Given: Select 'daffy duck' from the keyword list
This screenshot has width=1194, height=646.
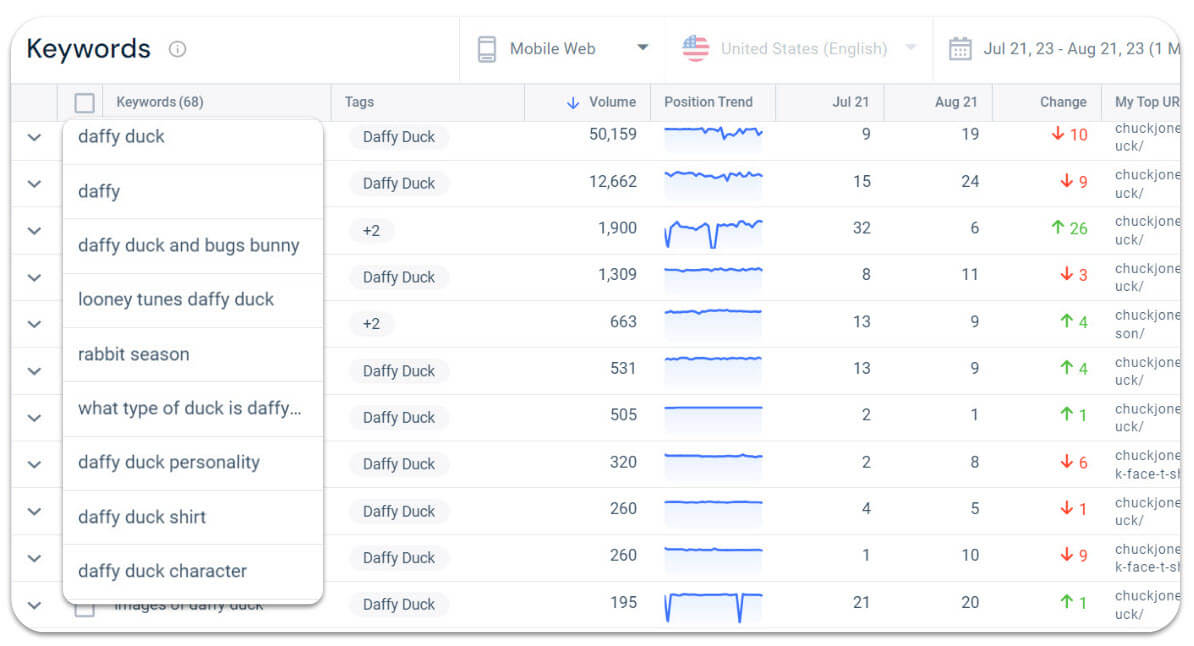Looking at the screenshot, I should [x=193, y=137].
